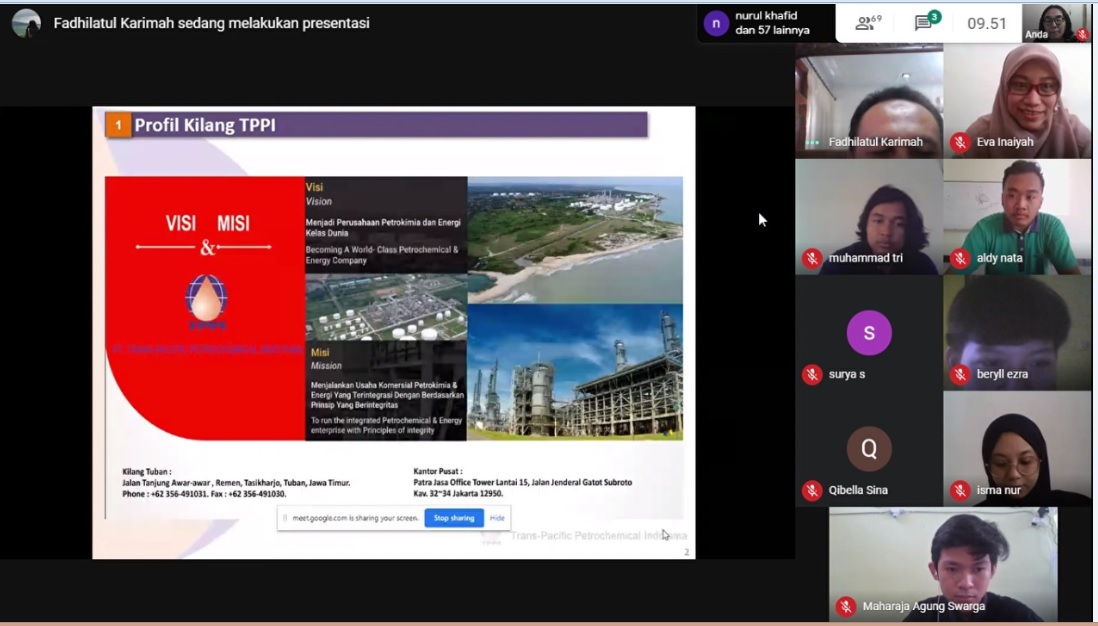Click the purple S avatar of surya
Screen dimensions: 1098x626
868,333
